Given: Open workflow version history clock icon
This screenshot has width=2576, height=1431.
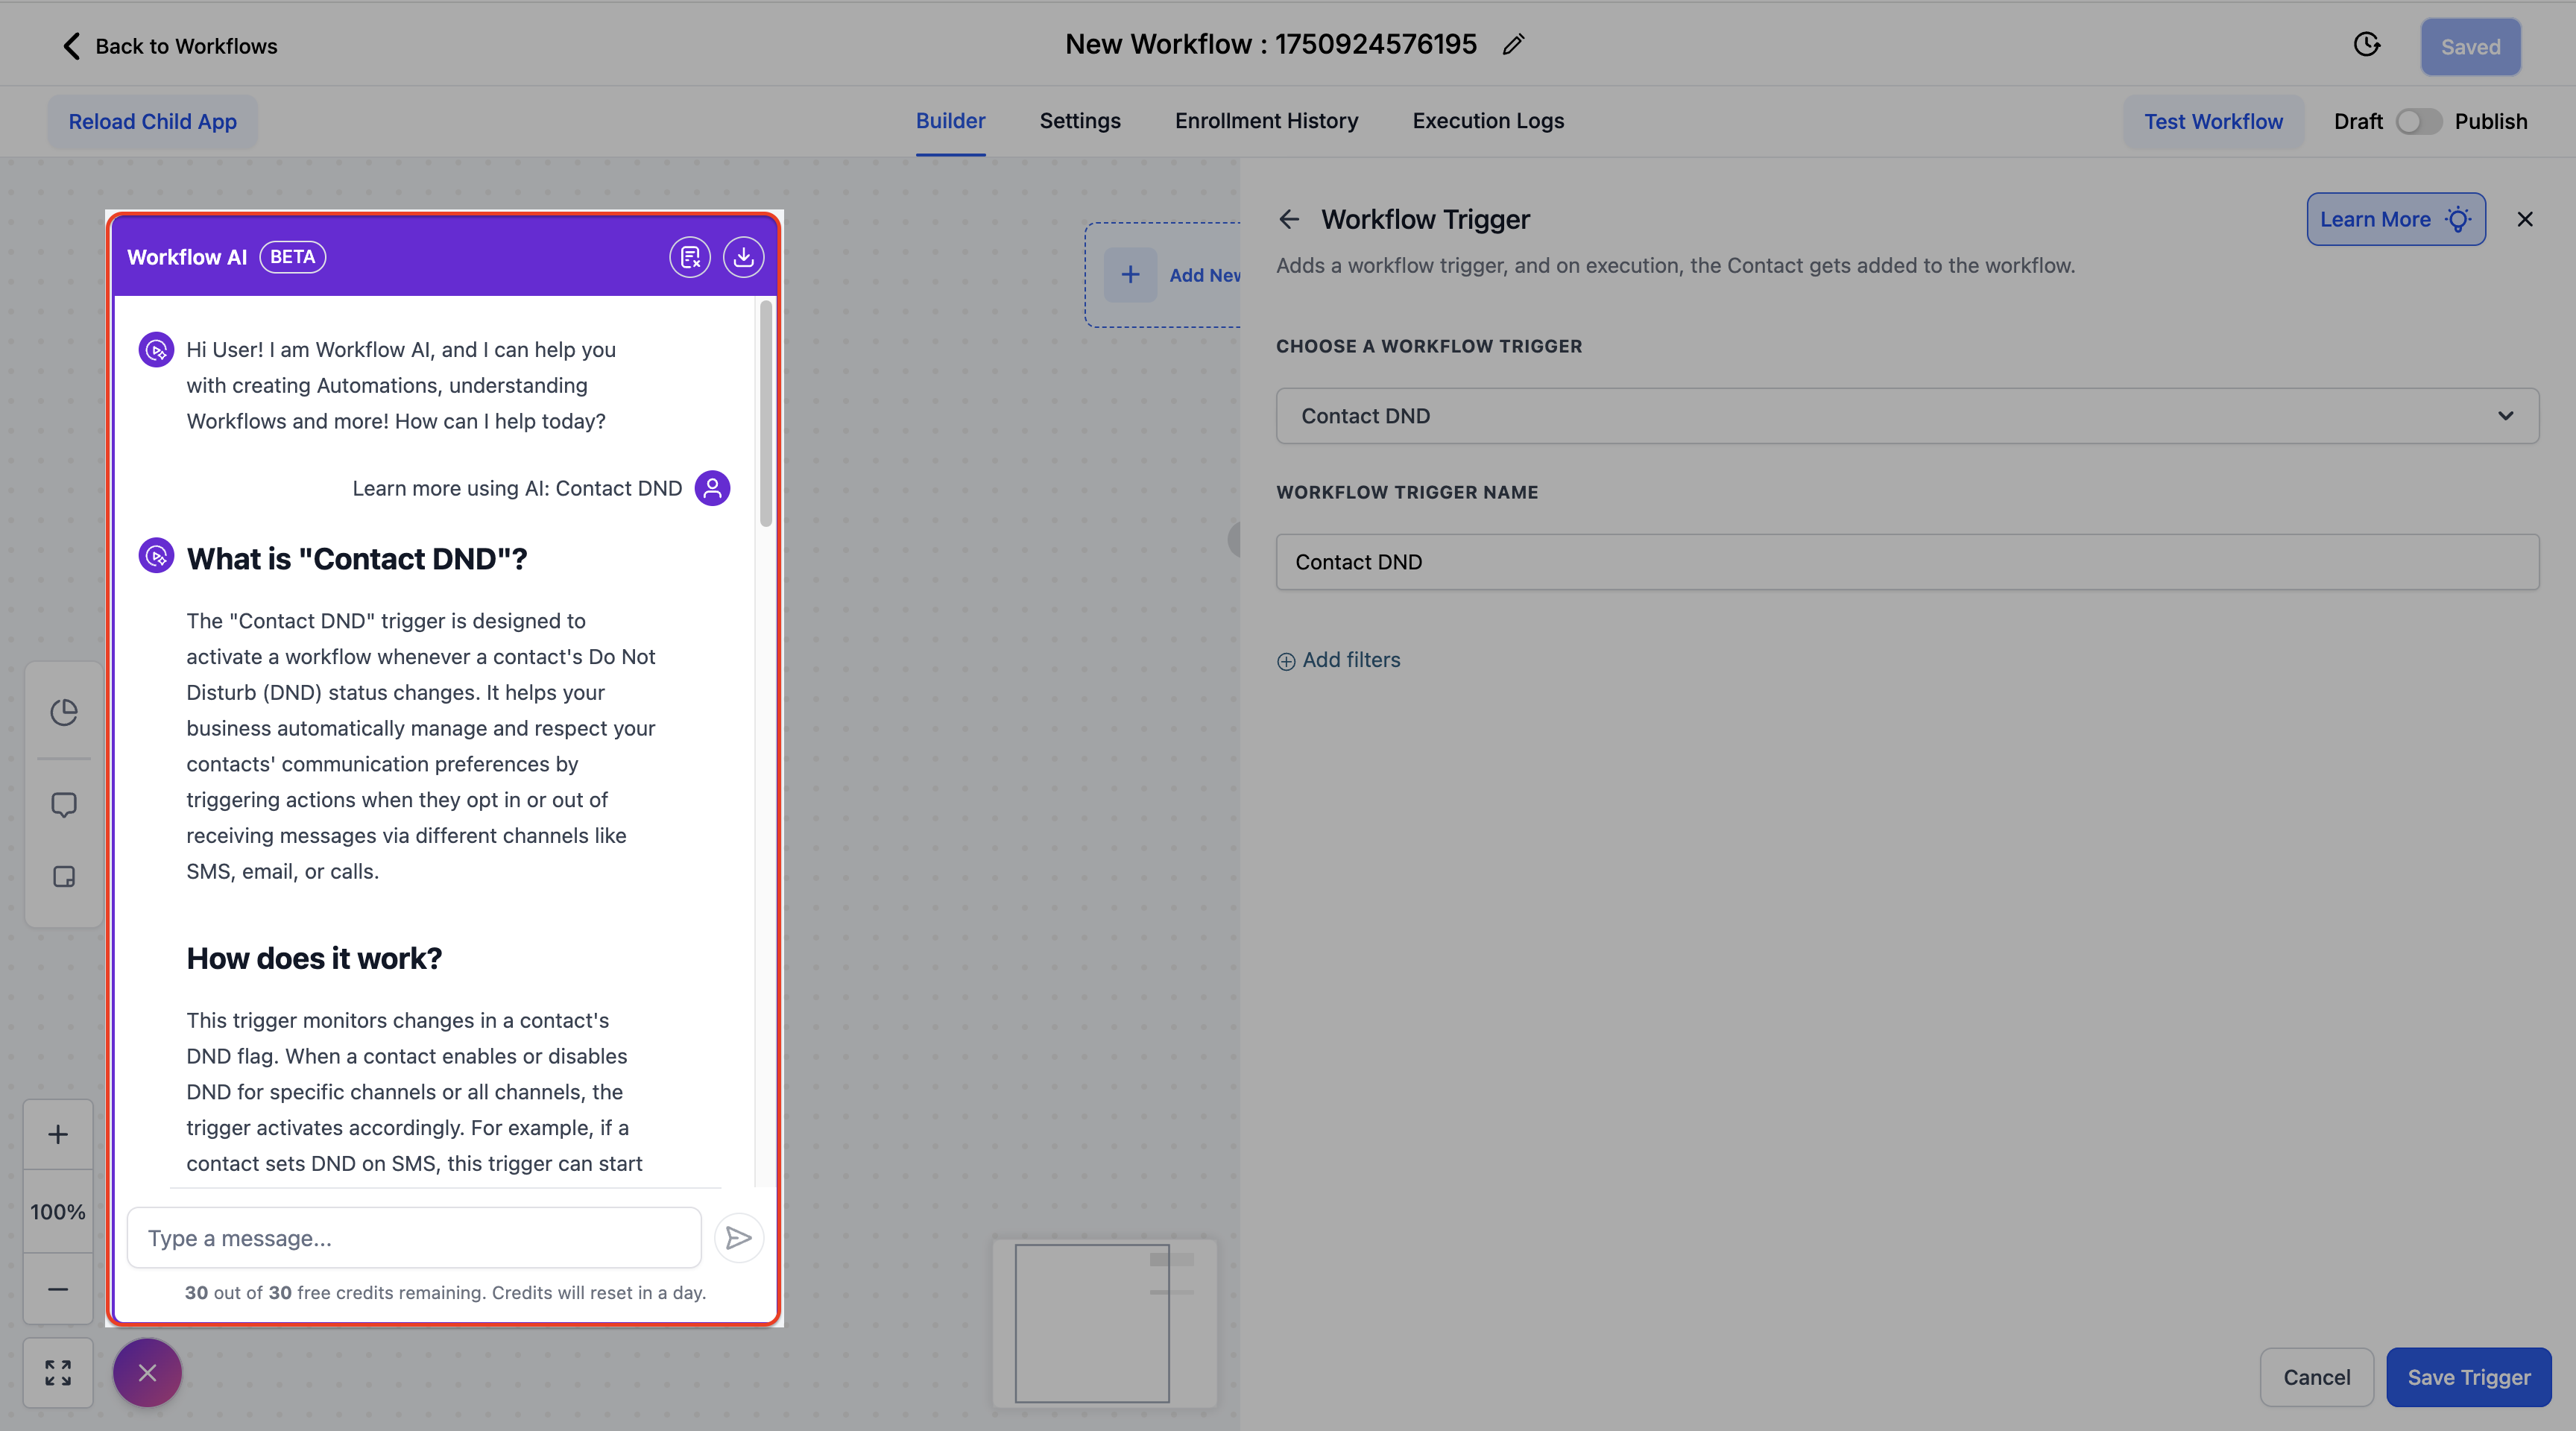Looking at the screenshot, I should click(2366, 45).
